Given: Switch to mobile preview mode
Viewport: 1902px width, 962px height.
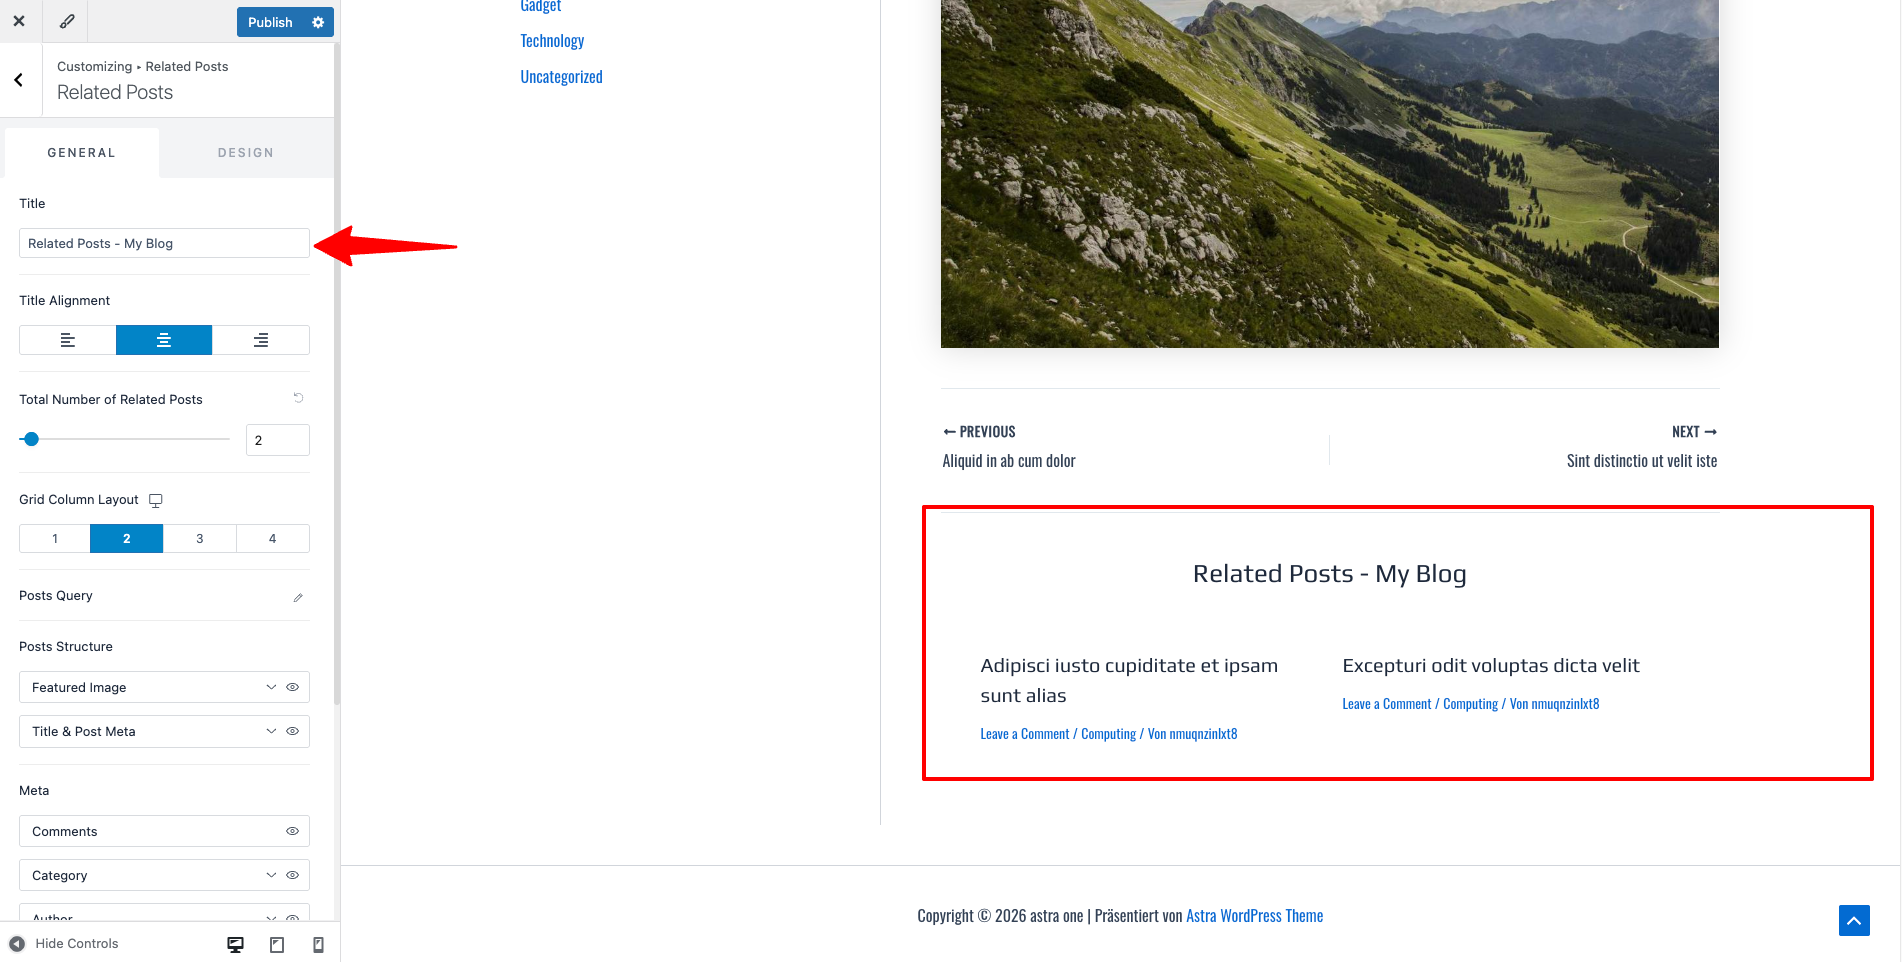Looking at the screenshot, I should tap(318, 944).
